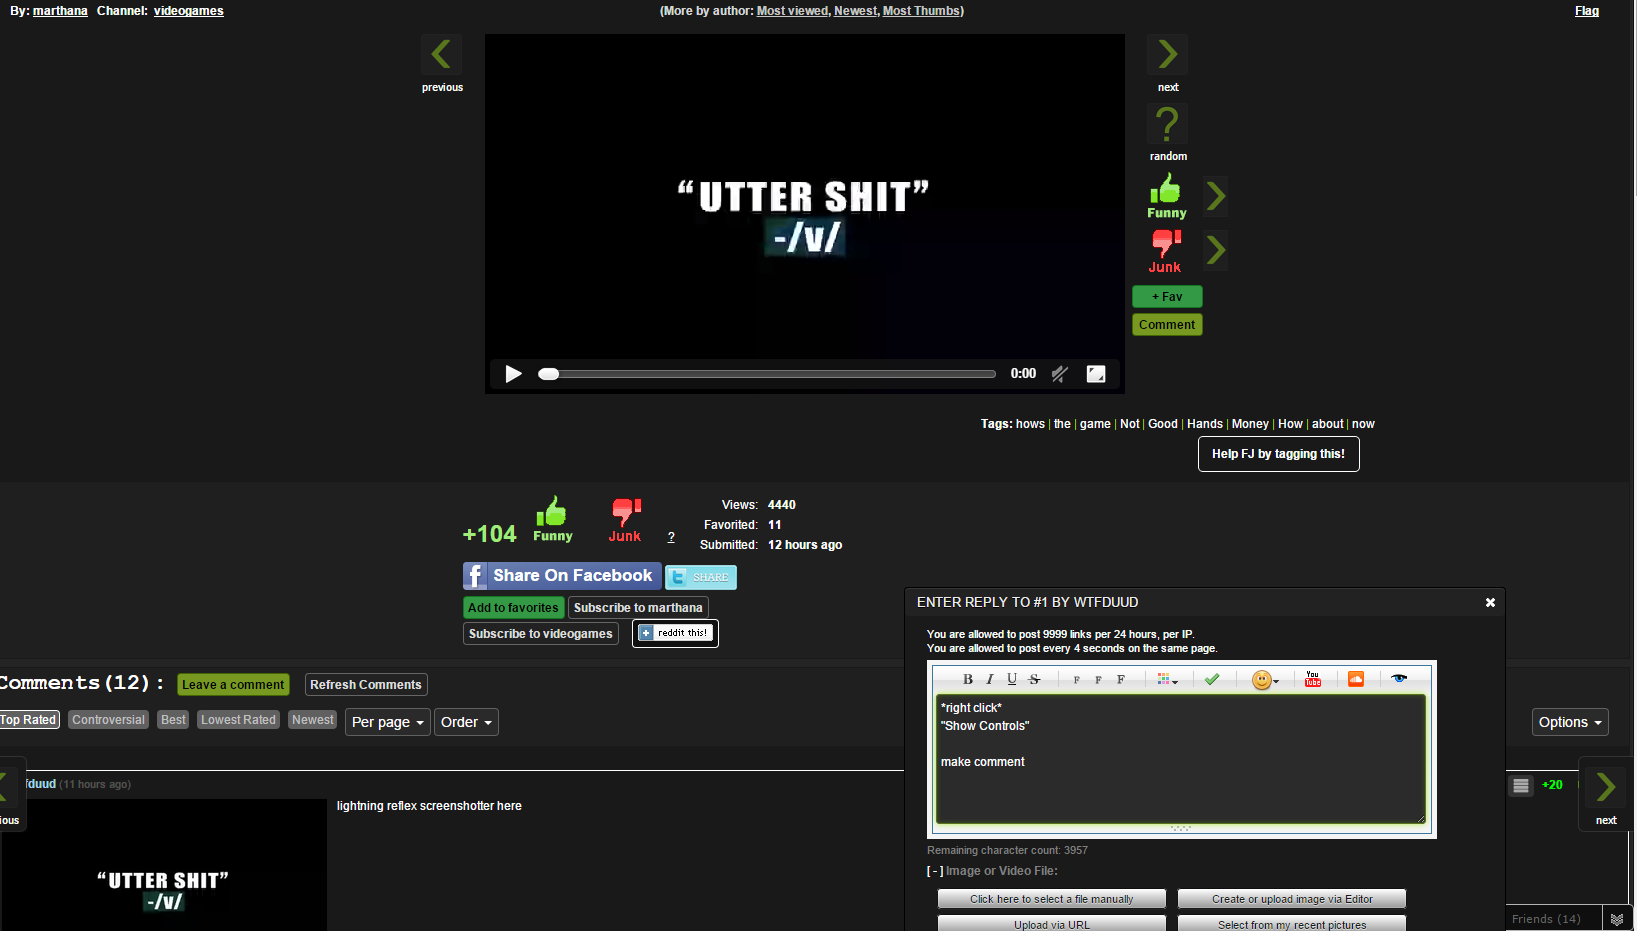Viewport: 1637px width, 931px height.
Task: Select the Newest comments tab
Action: click(x=313, y=720)
